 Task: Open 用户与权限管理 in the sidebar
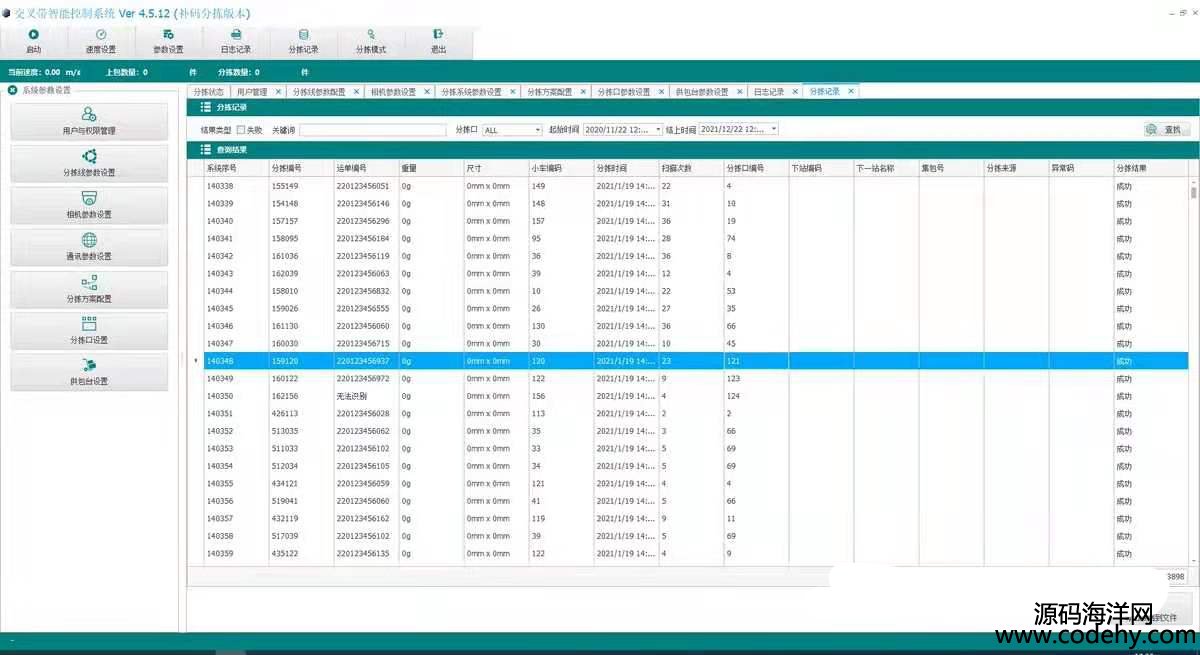[89, 121]
